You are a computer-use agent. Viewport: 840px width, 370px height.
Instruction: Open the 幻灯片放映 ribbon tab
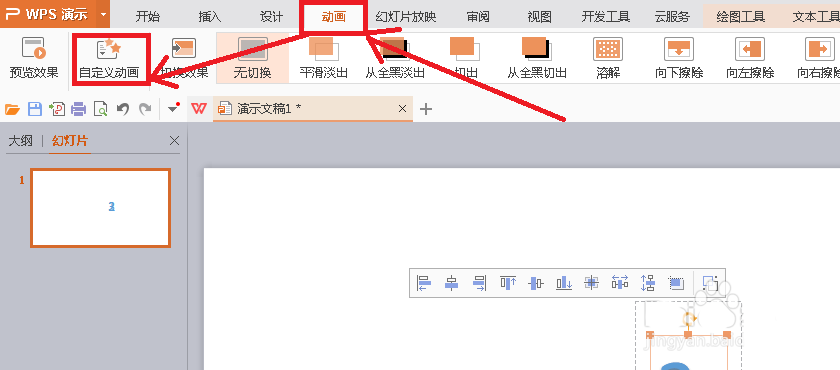406,17
